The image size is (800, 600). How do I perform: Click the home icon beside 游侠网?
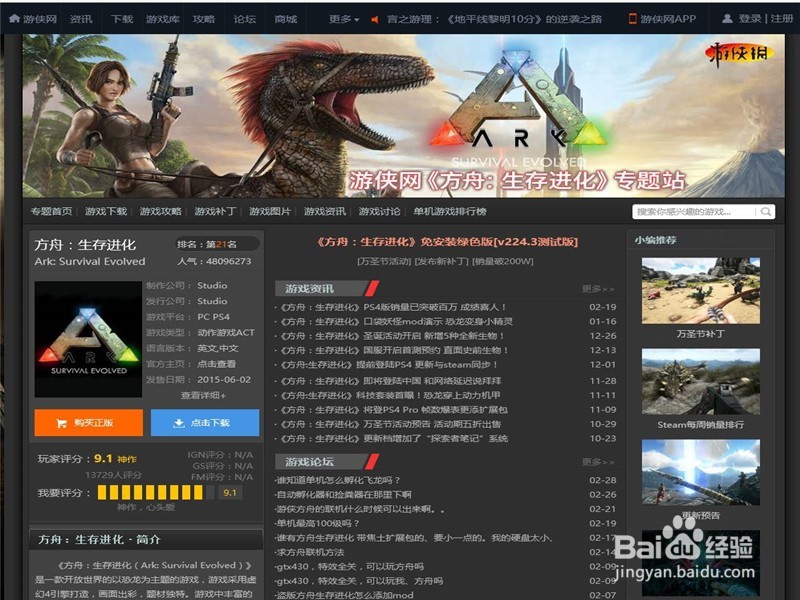[14, 18]
